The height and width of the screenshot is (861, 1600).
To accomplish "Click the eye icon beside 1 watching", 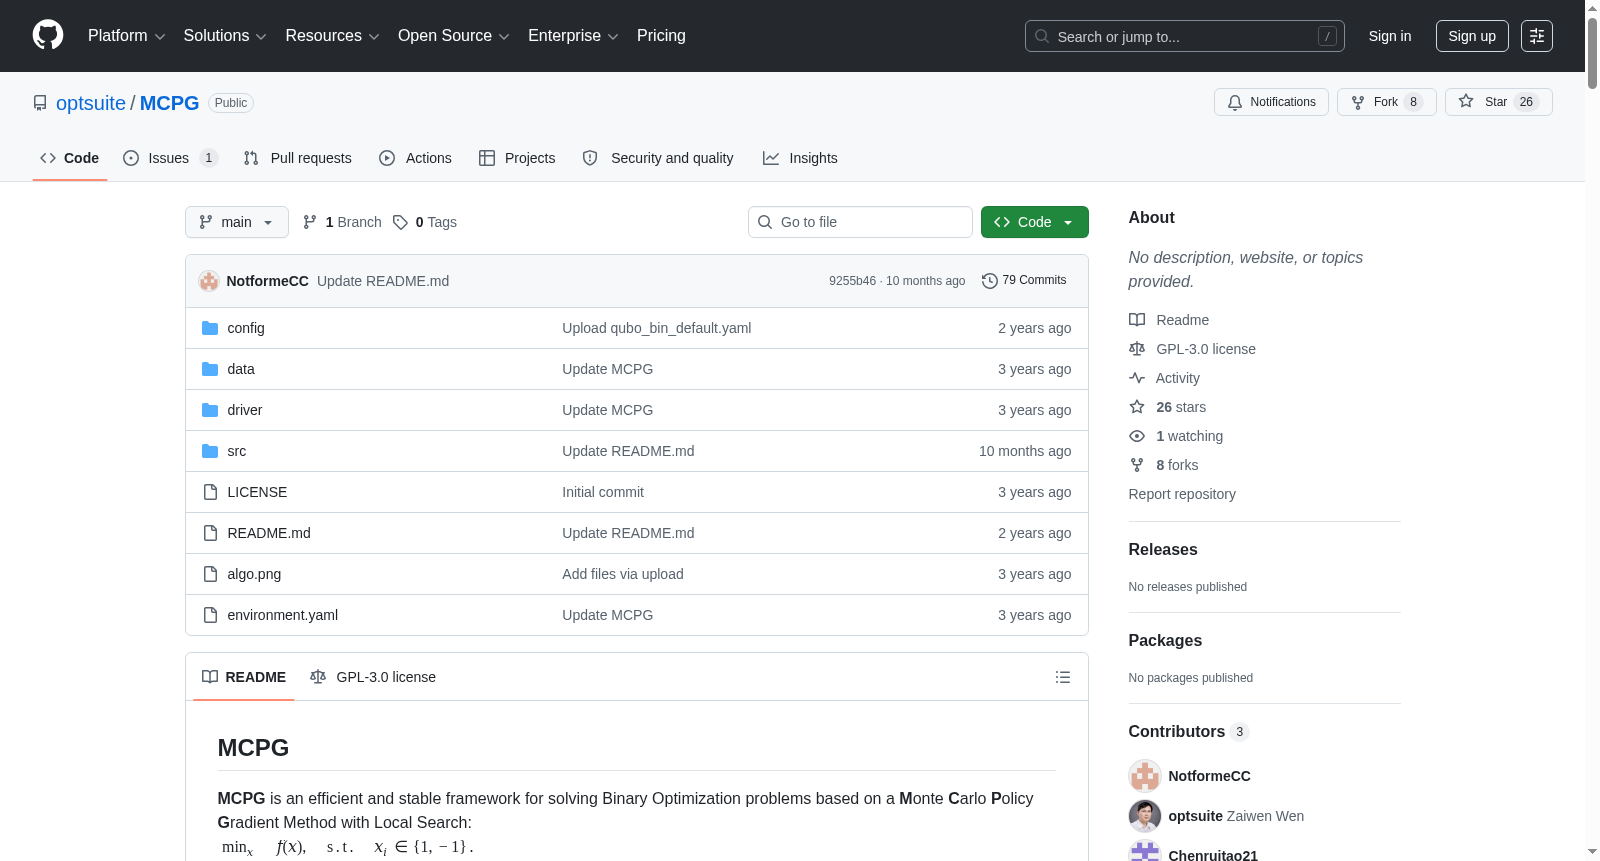I will point(1137,436).
